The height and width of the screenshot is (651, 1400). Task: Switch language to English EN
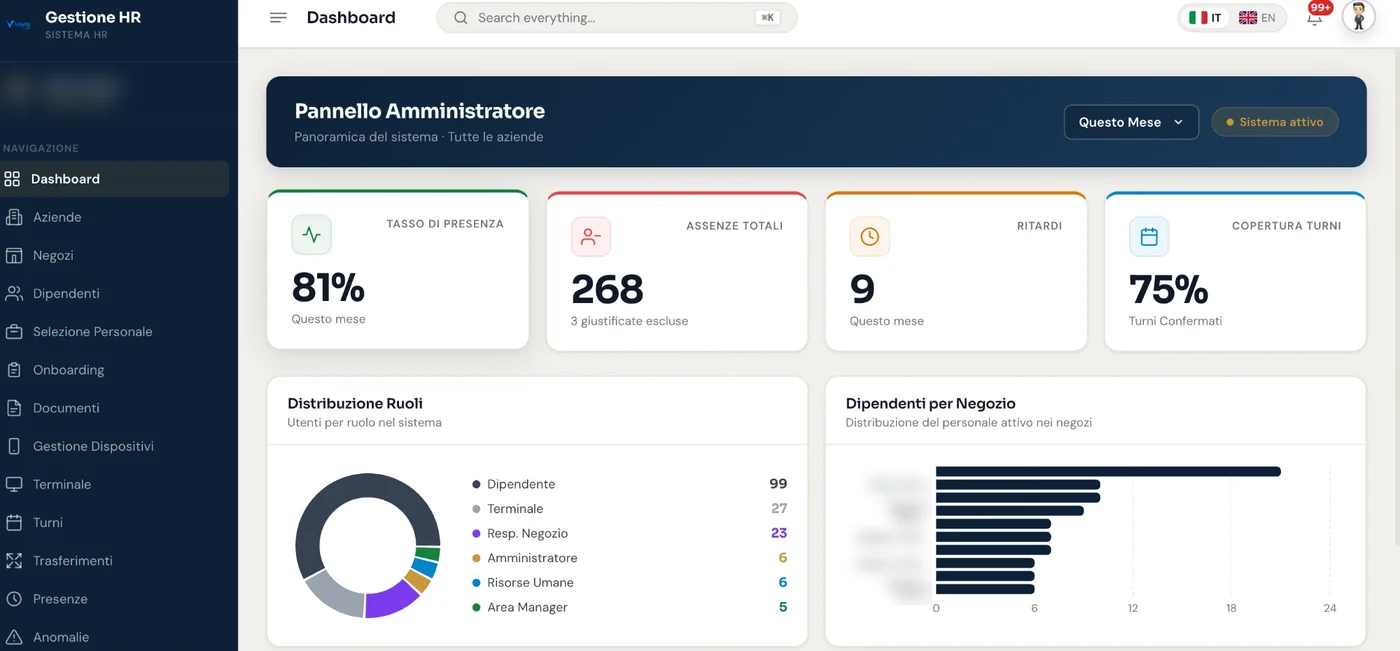point(1257,18)
